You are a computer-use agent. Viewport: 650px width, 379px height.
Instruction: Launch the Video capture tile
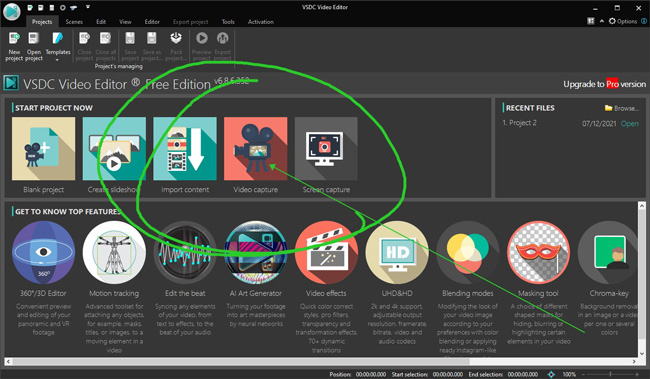pos(255,148)
